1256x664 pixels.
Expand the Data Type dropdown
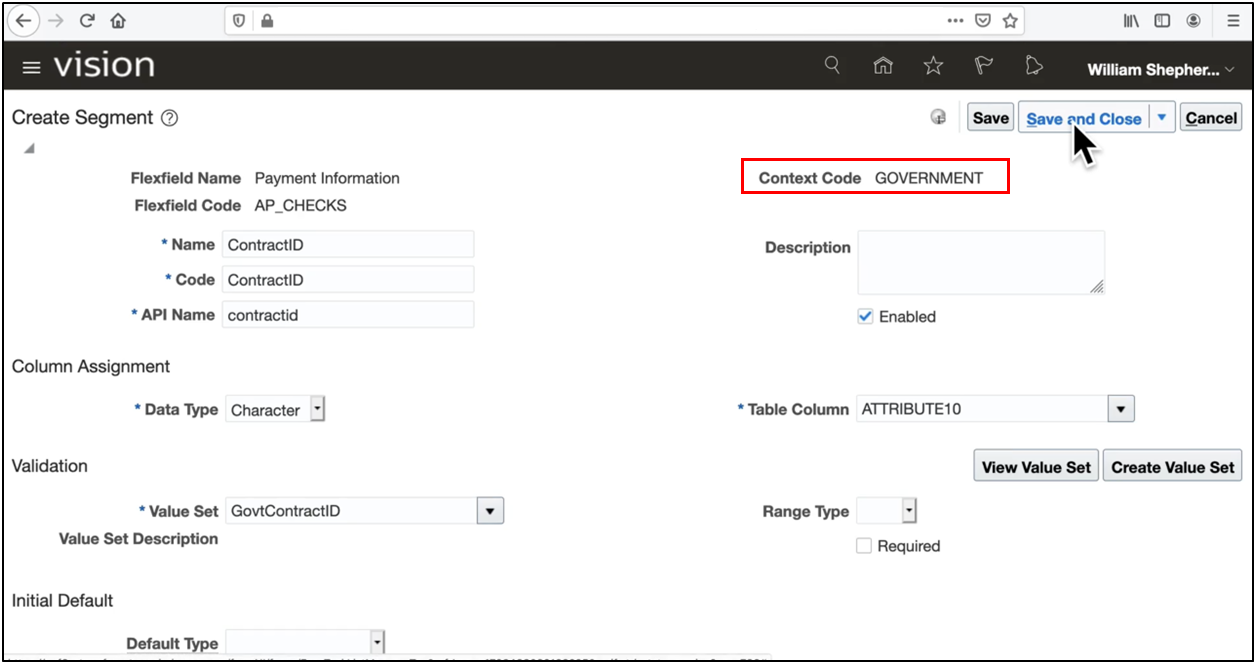coord(317,409)
